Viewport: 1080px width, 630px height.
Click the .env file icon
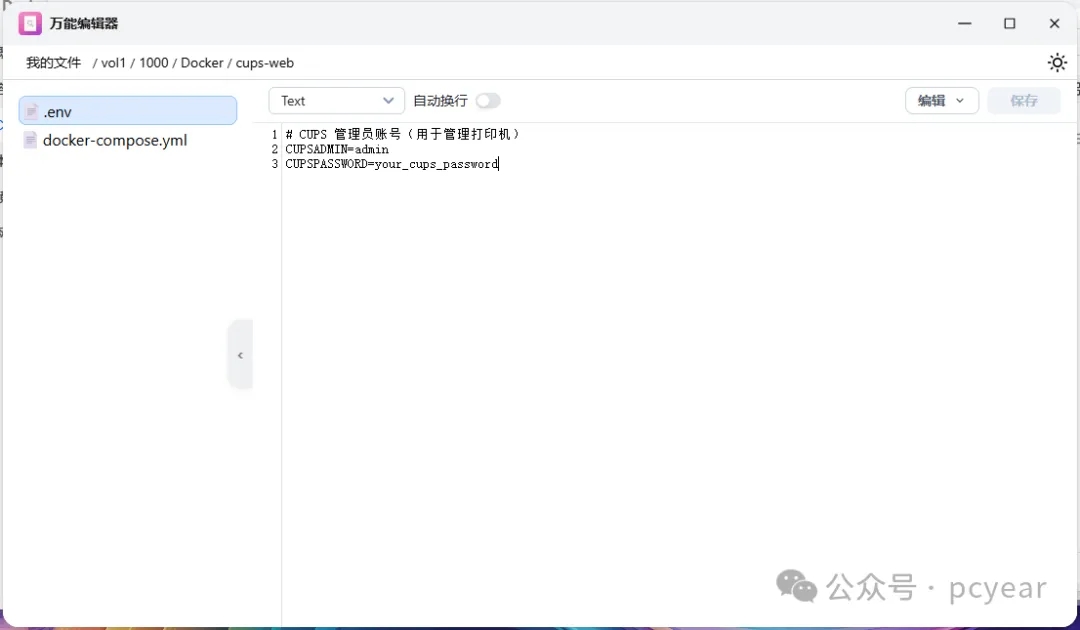(x=31, y=112)
